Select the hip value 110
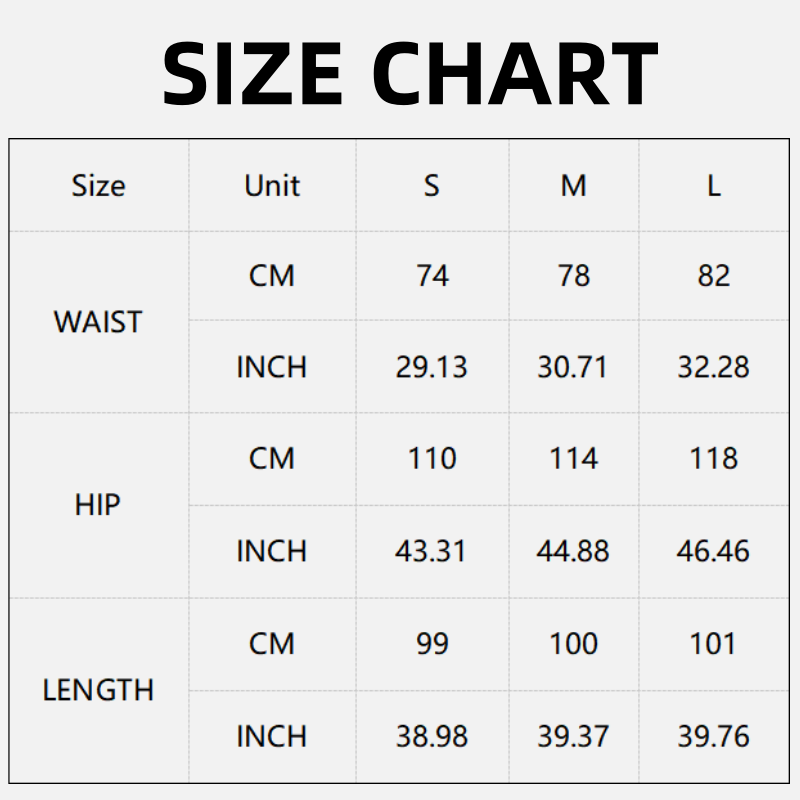This screenshot has height=800, width=800. pos(432,459)
